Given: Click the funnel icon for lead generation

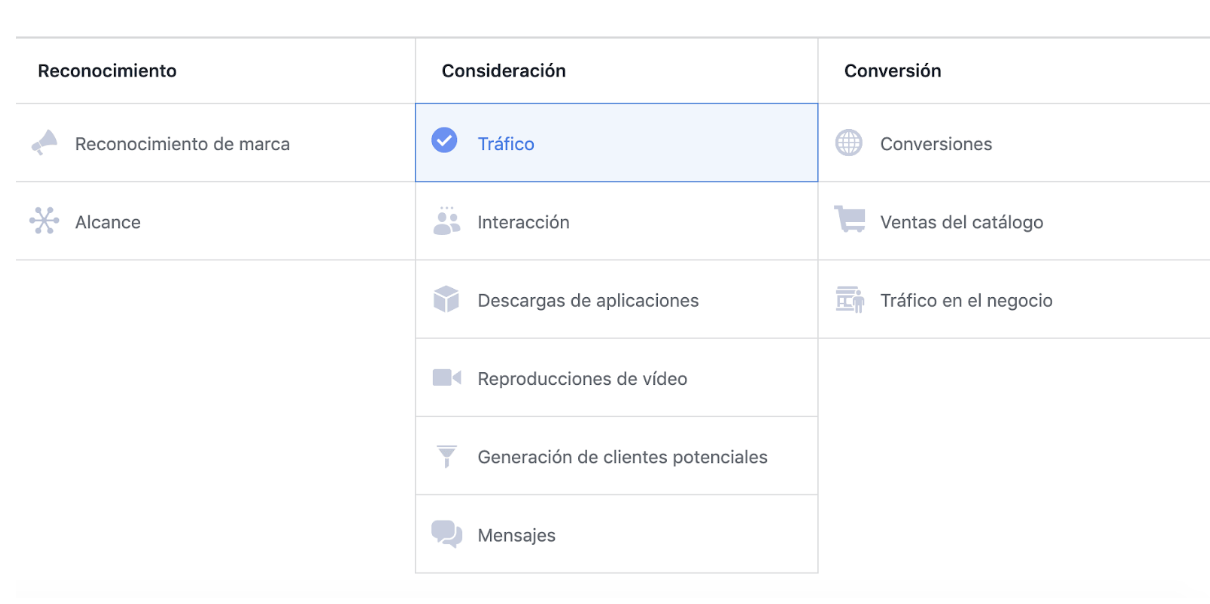Looking at the screenshot, I should (446, 457).
